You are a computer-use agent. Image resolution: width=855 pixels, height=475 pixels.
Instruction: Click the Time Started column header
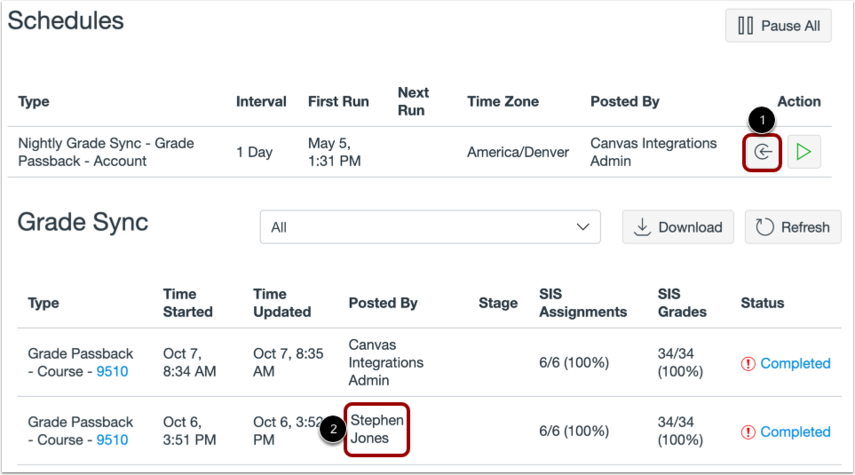click(188, 303)
